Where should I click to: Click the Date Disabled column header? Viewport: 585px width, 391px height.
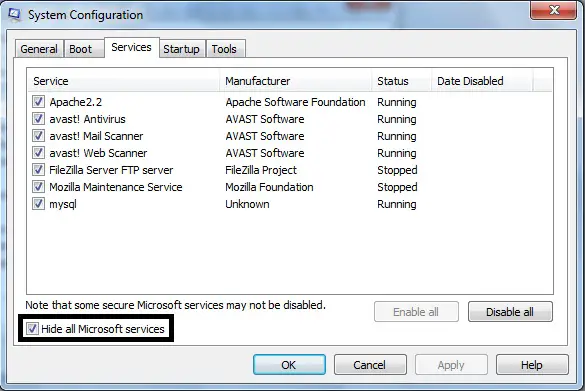pyautogui.click(x=482, y=81)
